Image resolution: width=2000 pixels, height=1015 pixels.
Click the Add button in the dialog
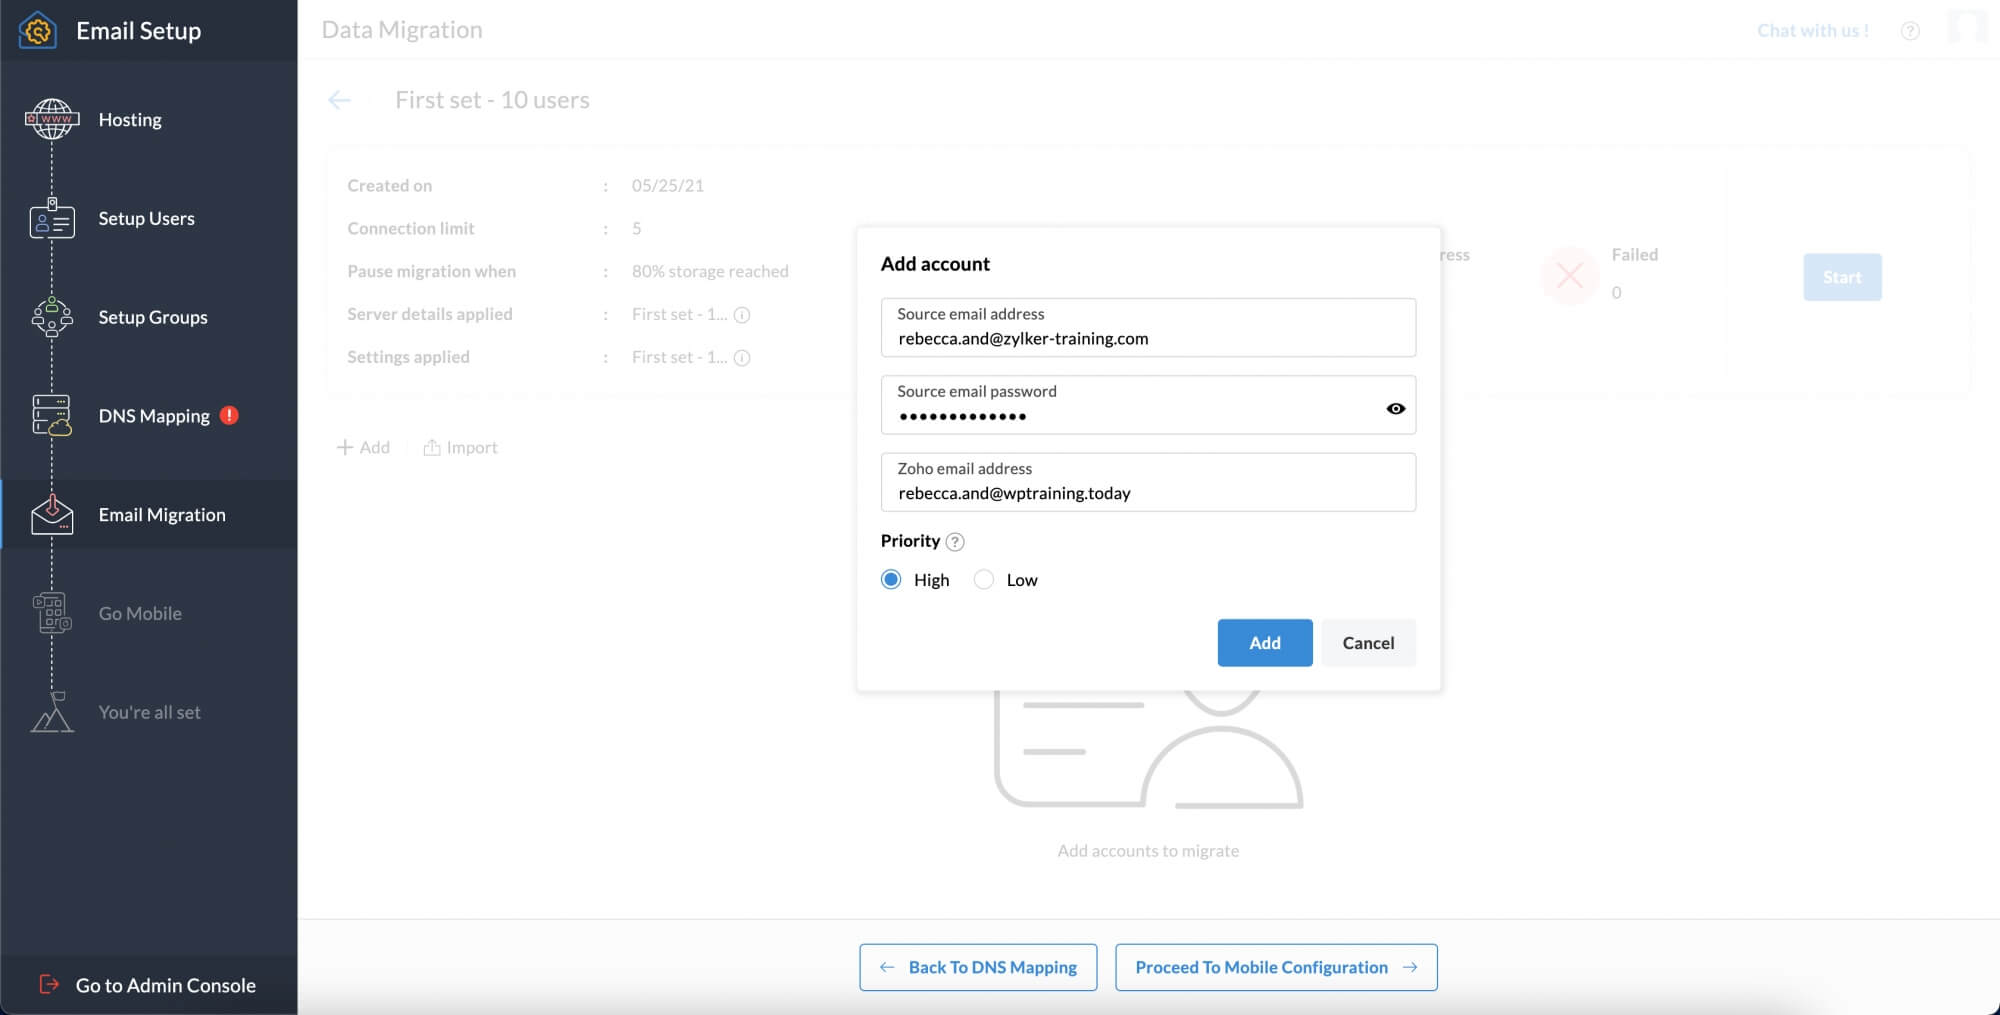pos(1264,642)
